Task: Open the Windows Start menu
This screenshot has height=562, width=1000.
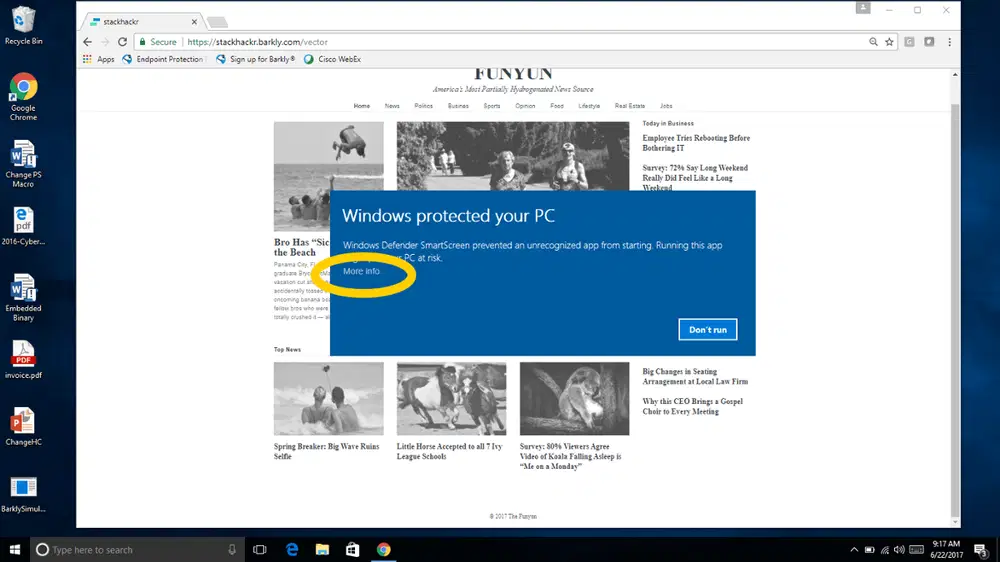Action: click(x=15, y=549)
